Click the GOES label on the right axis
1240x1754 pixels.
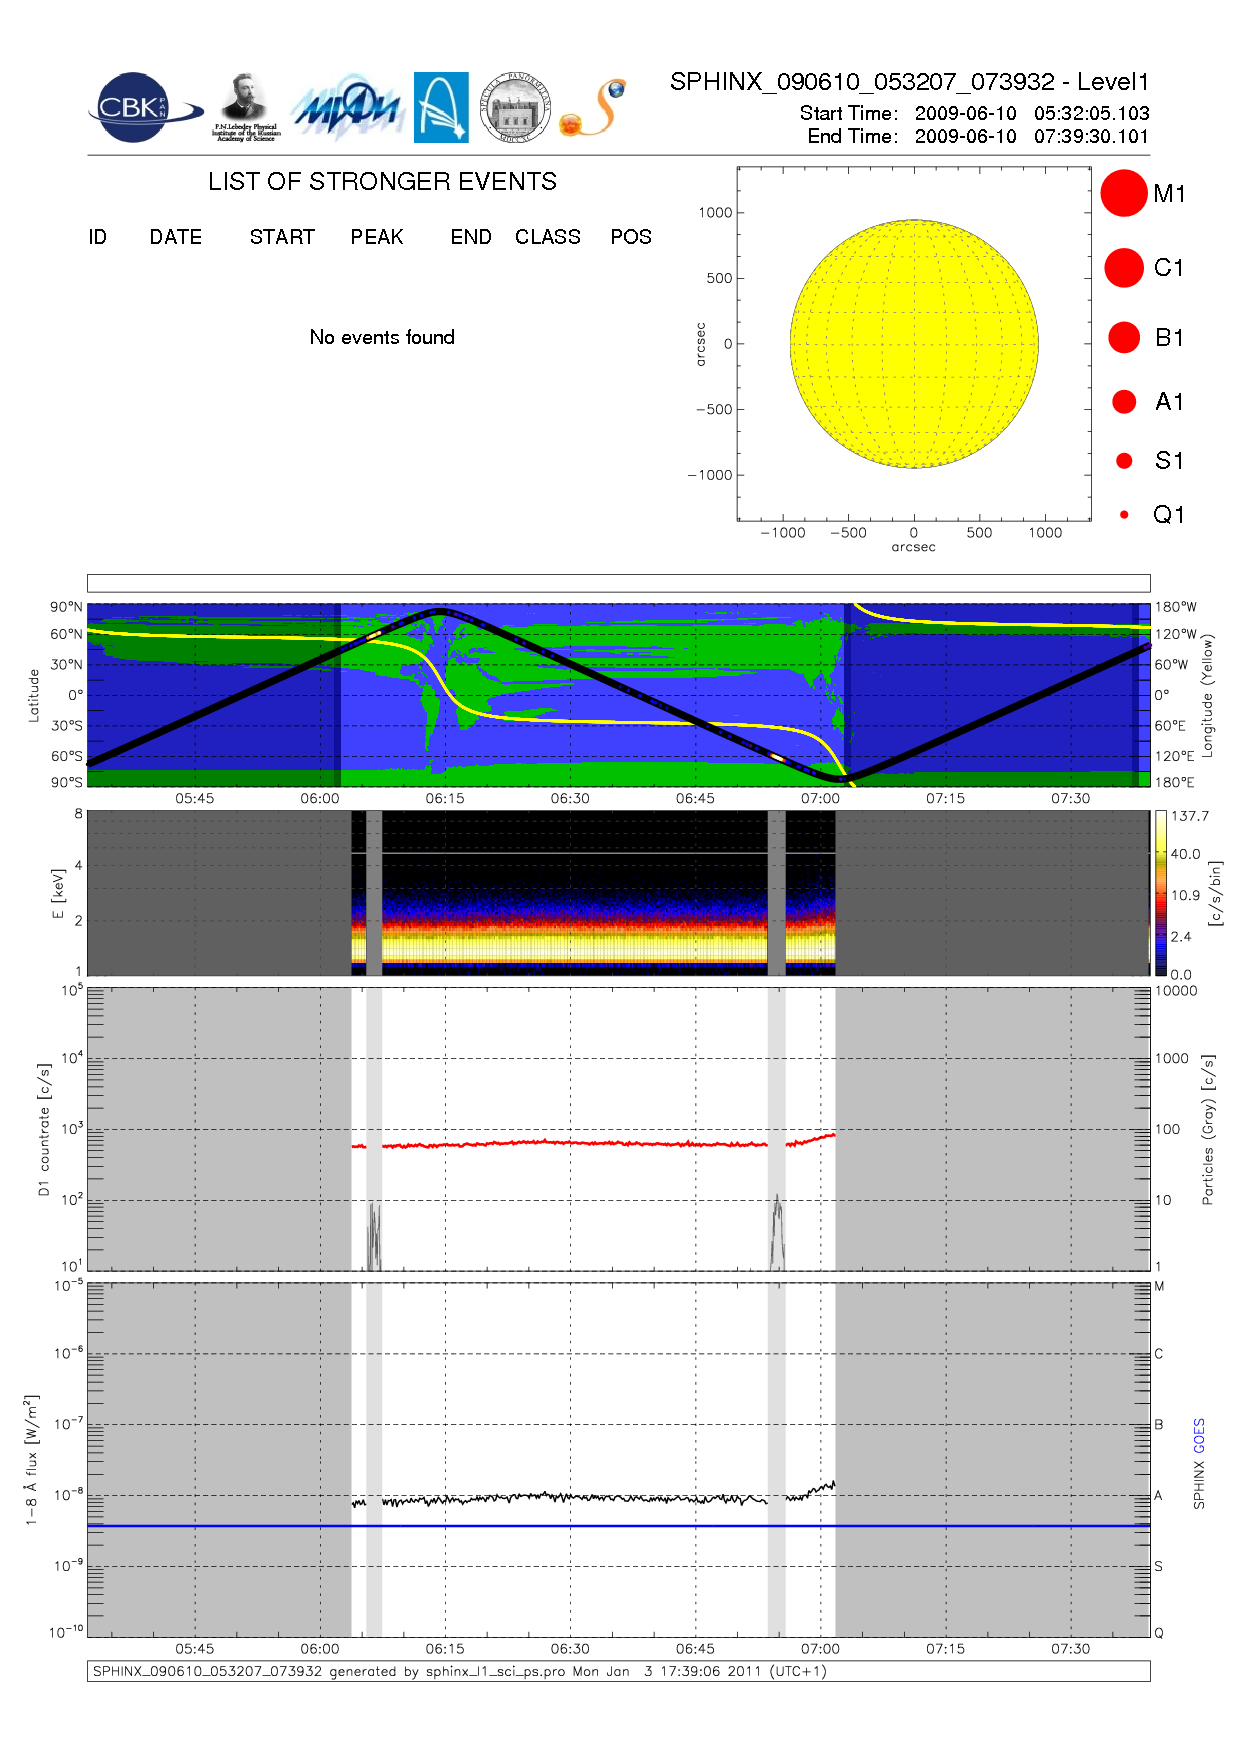pyautogui.click(x=1199, y=1436)
